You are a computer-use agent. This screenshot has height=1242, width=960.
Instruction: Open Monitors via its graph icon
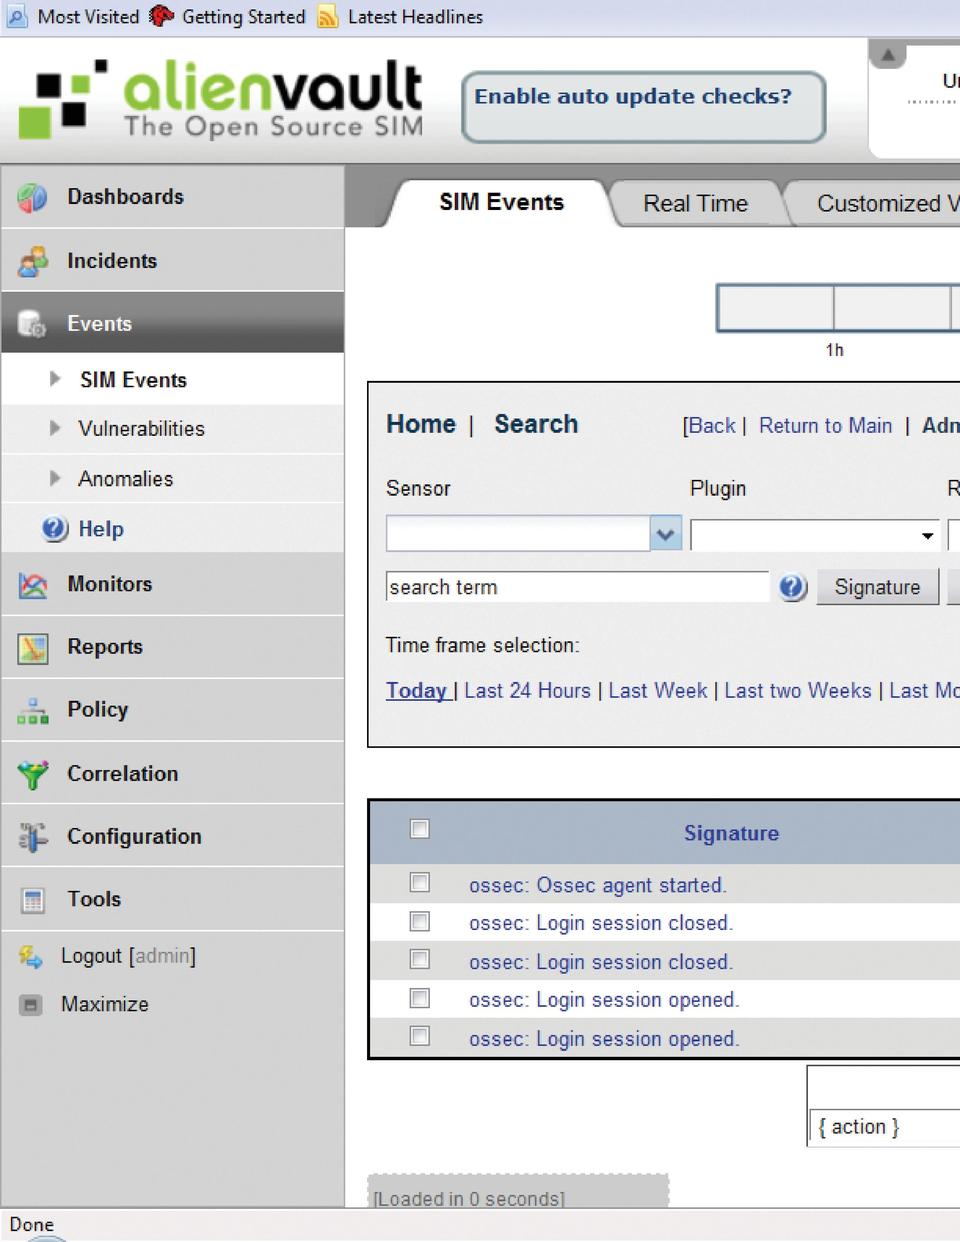coord(32,585)
